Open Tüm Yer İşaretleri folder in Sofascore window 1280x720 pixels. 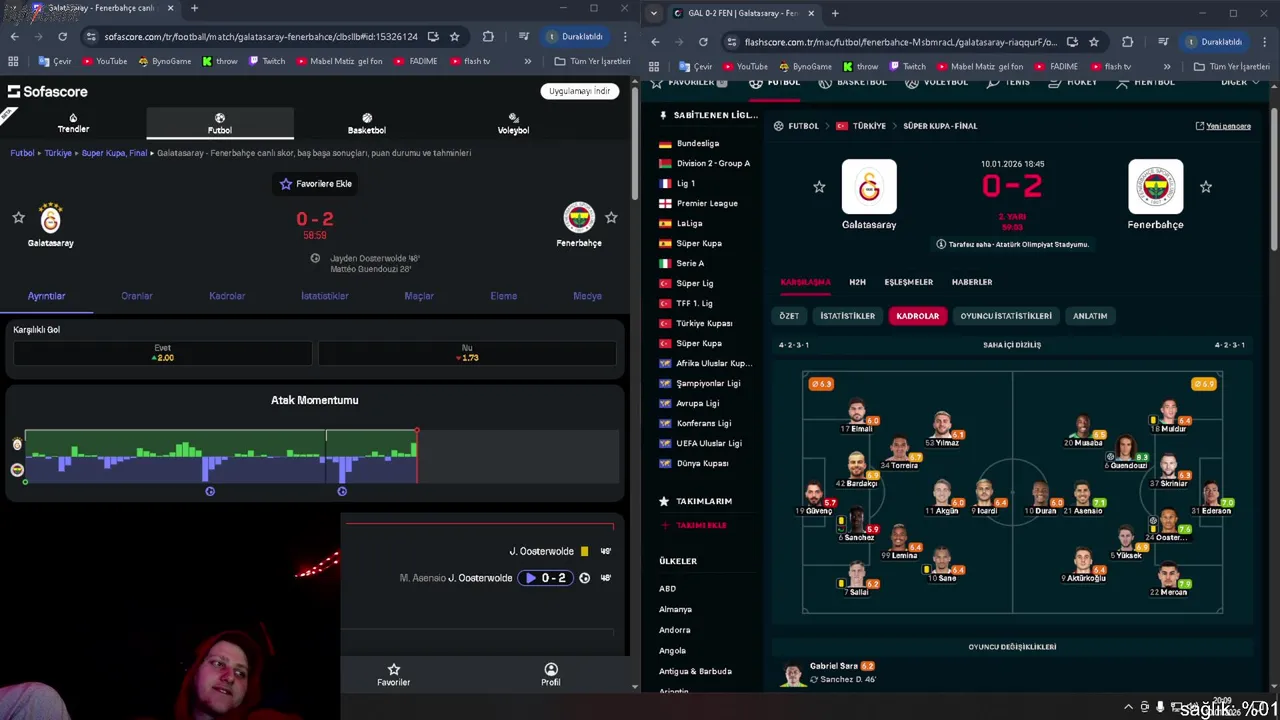(592, 61)
